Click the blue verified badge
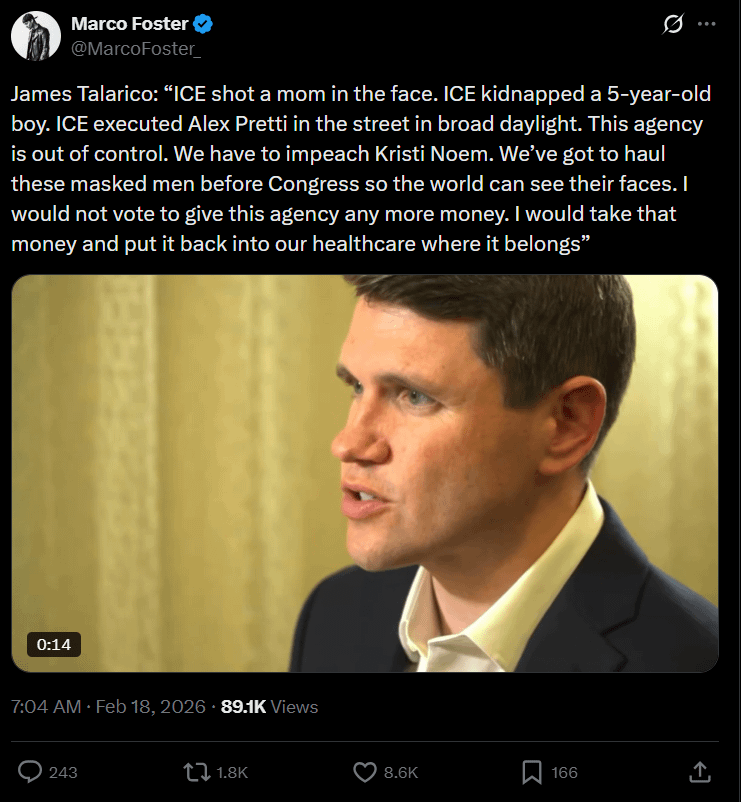 click(202, 24)
